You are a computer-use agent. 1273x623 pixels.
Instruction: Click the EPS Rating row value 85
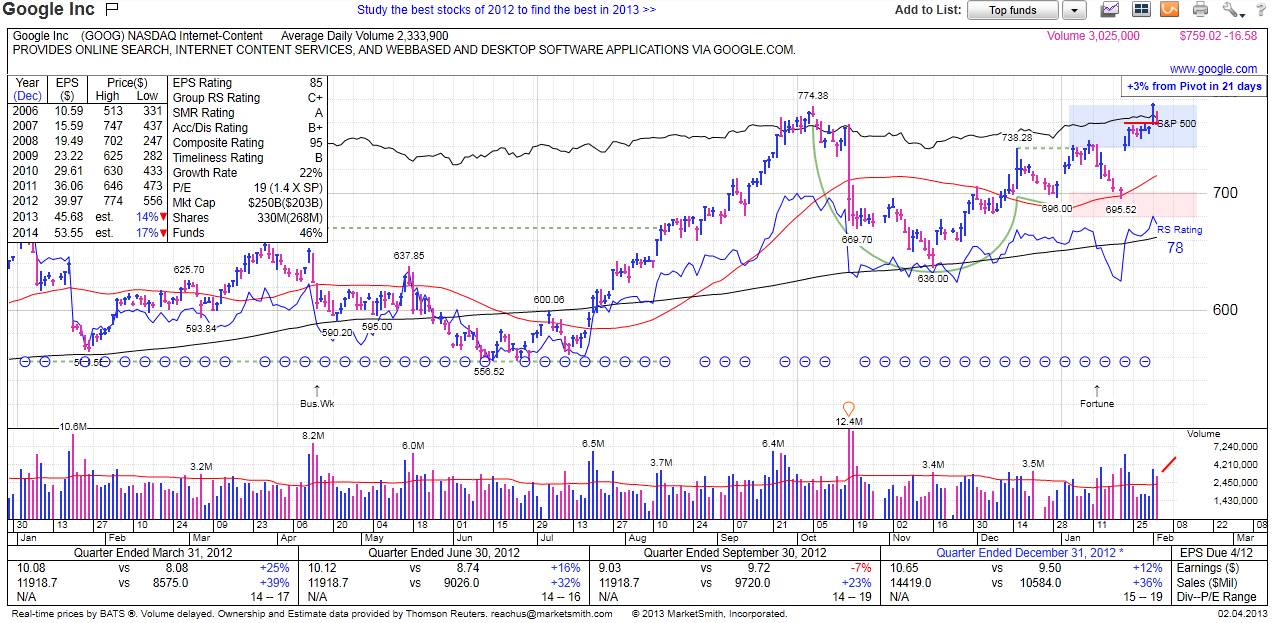(316, 83)
